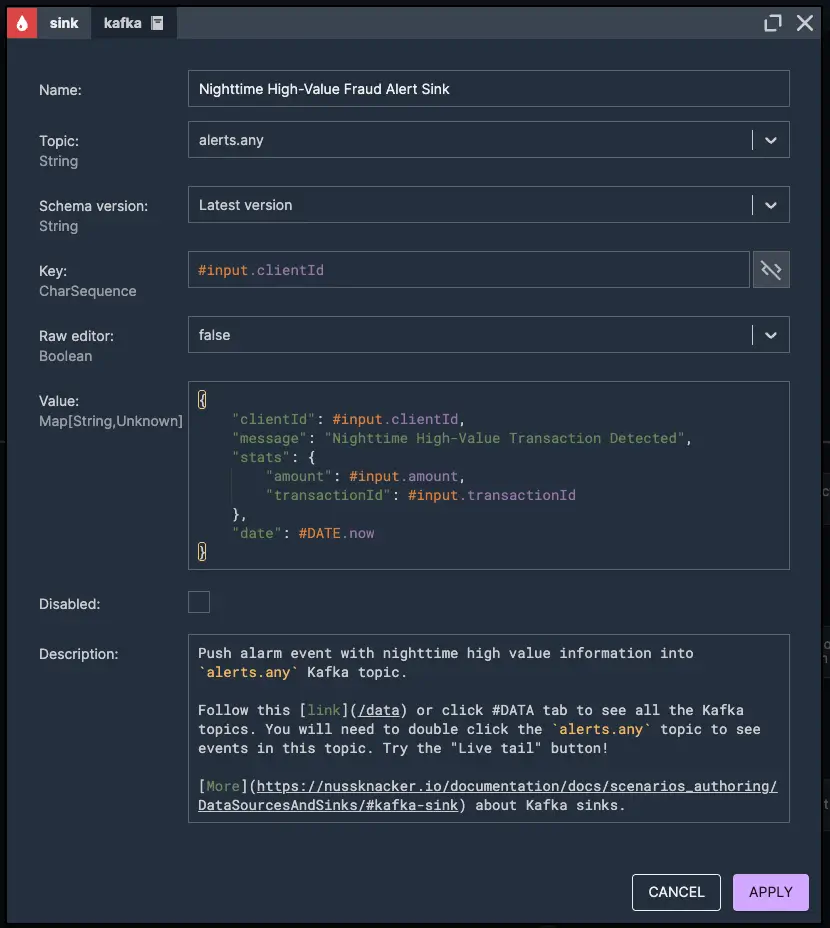Click the expand window icon

pyautogui.click(x=773, y=23)
